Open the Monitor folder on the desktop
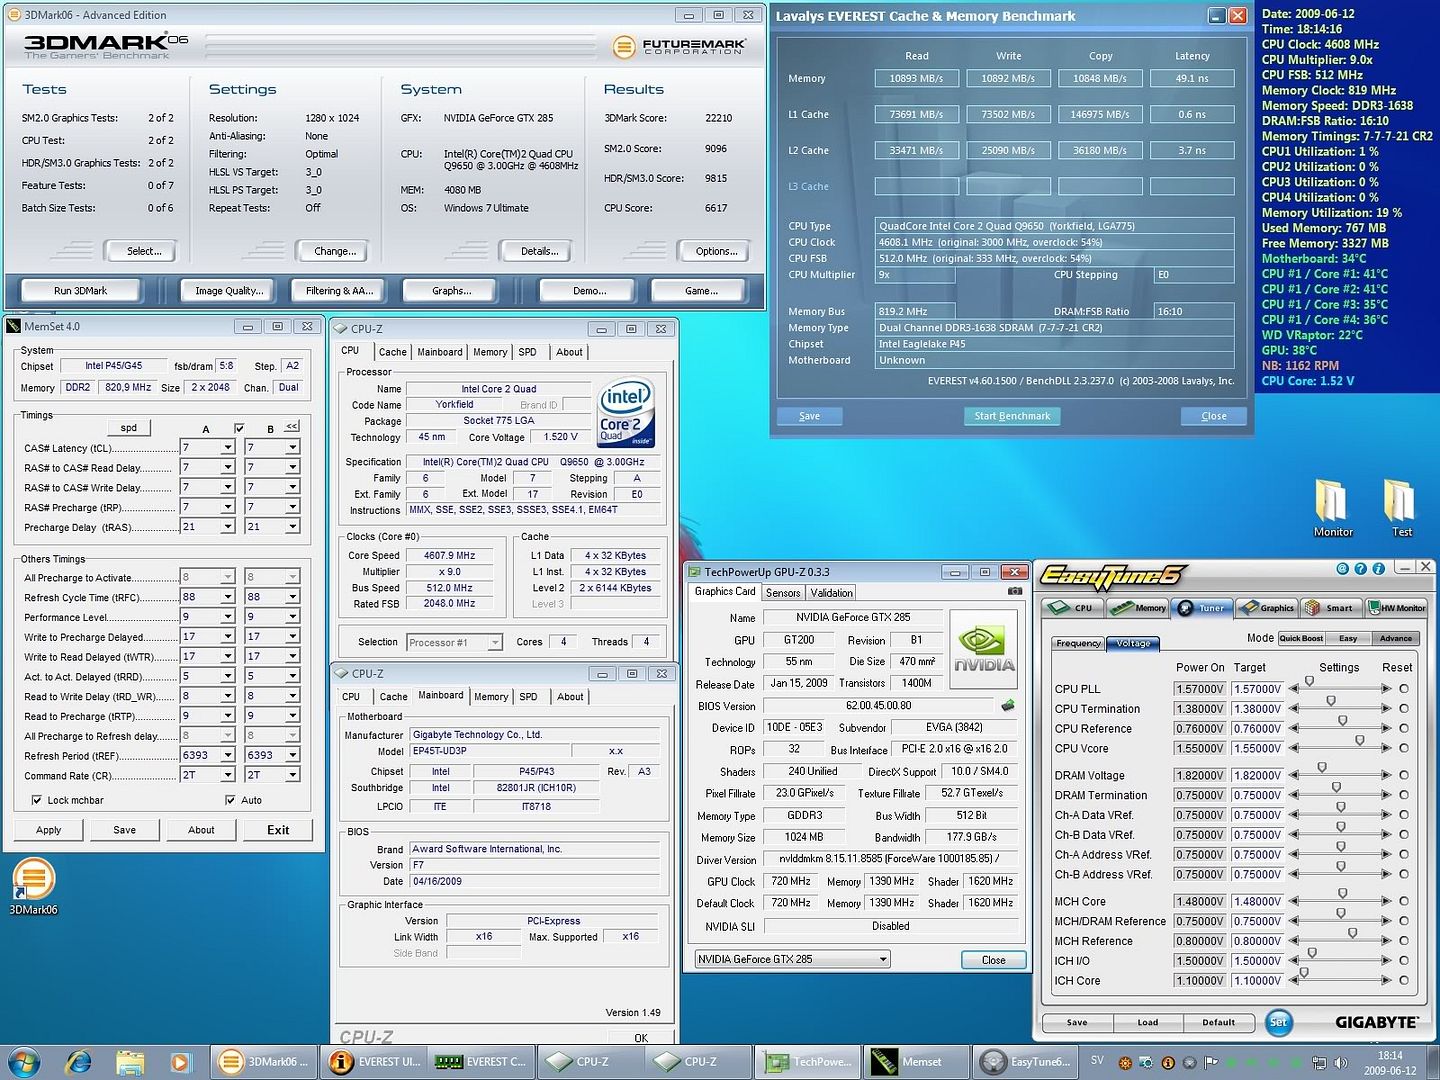Viewport: 1440px width, 1080px height. point(1332,507)
